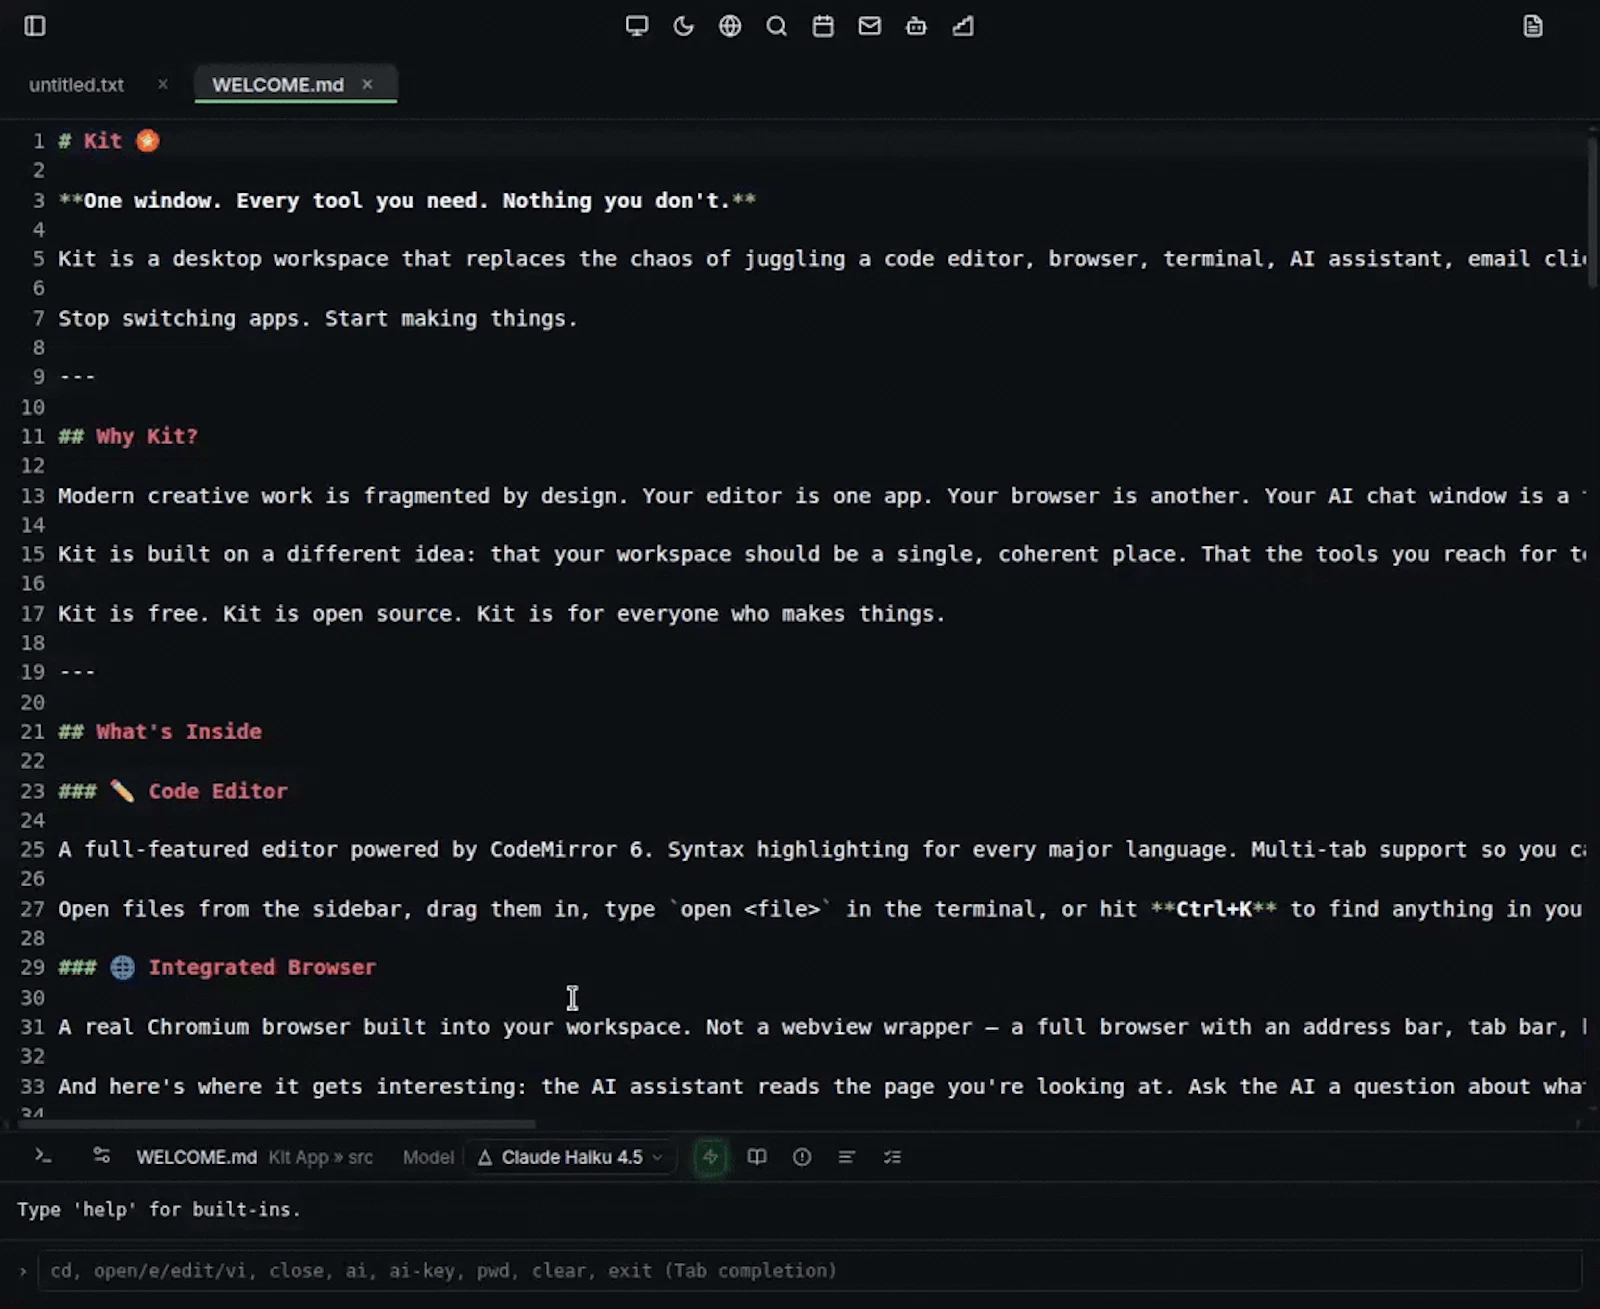Open the calendar icon in top toolbar

(x=823, y=26)
